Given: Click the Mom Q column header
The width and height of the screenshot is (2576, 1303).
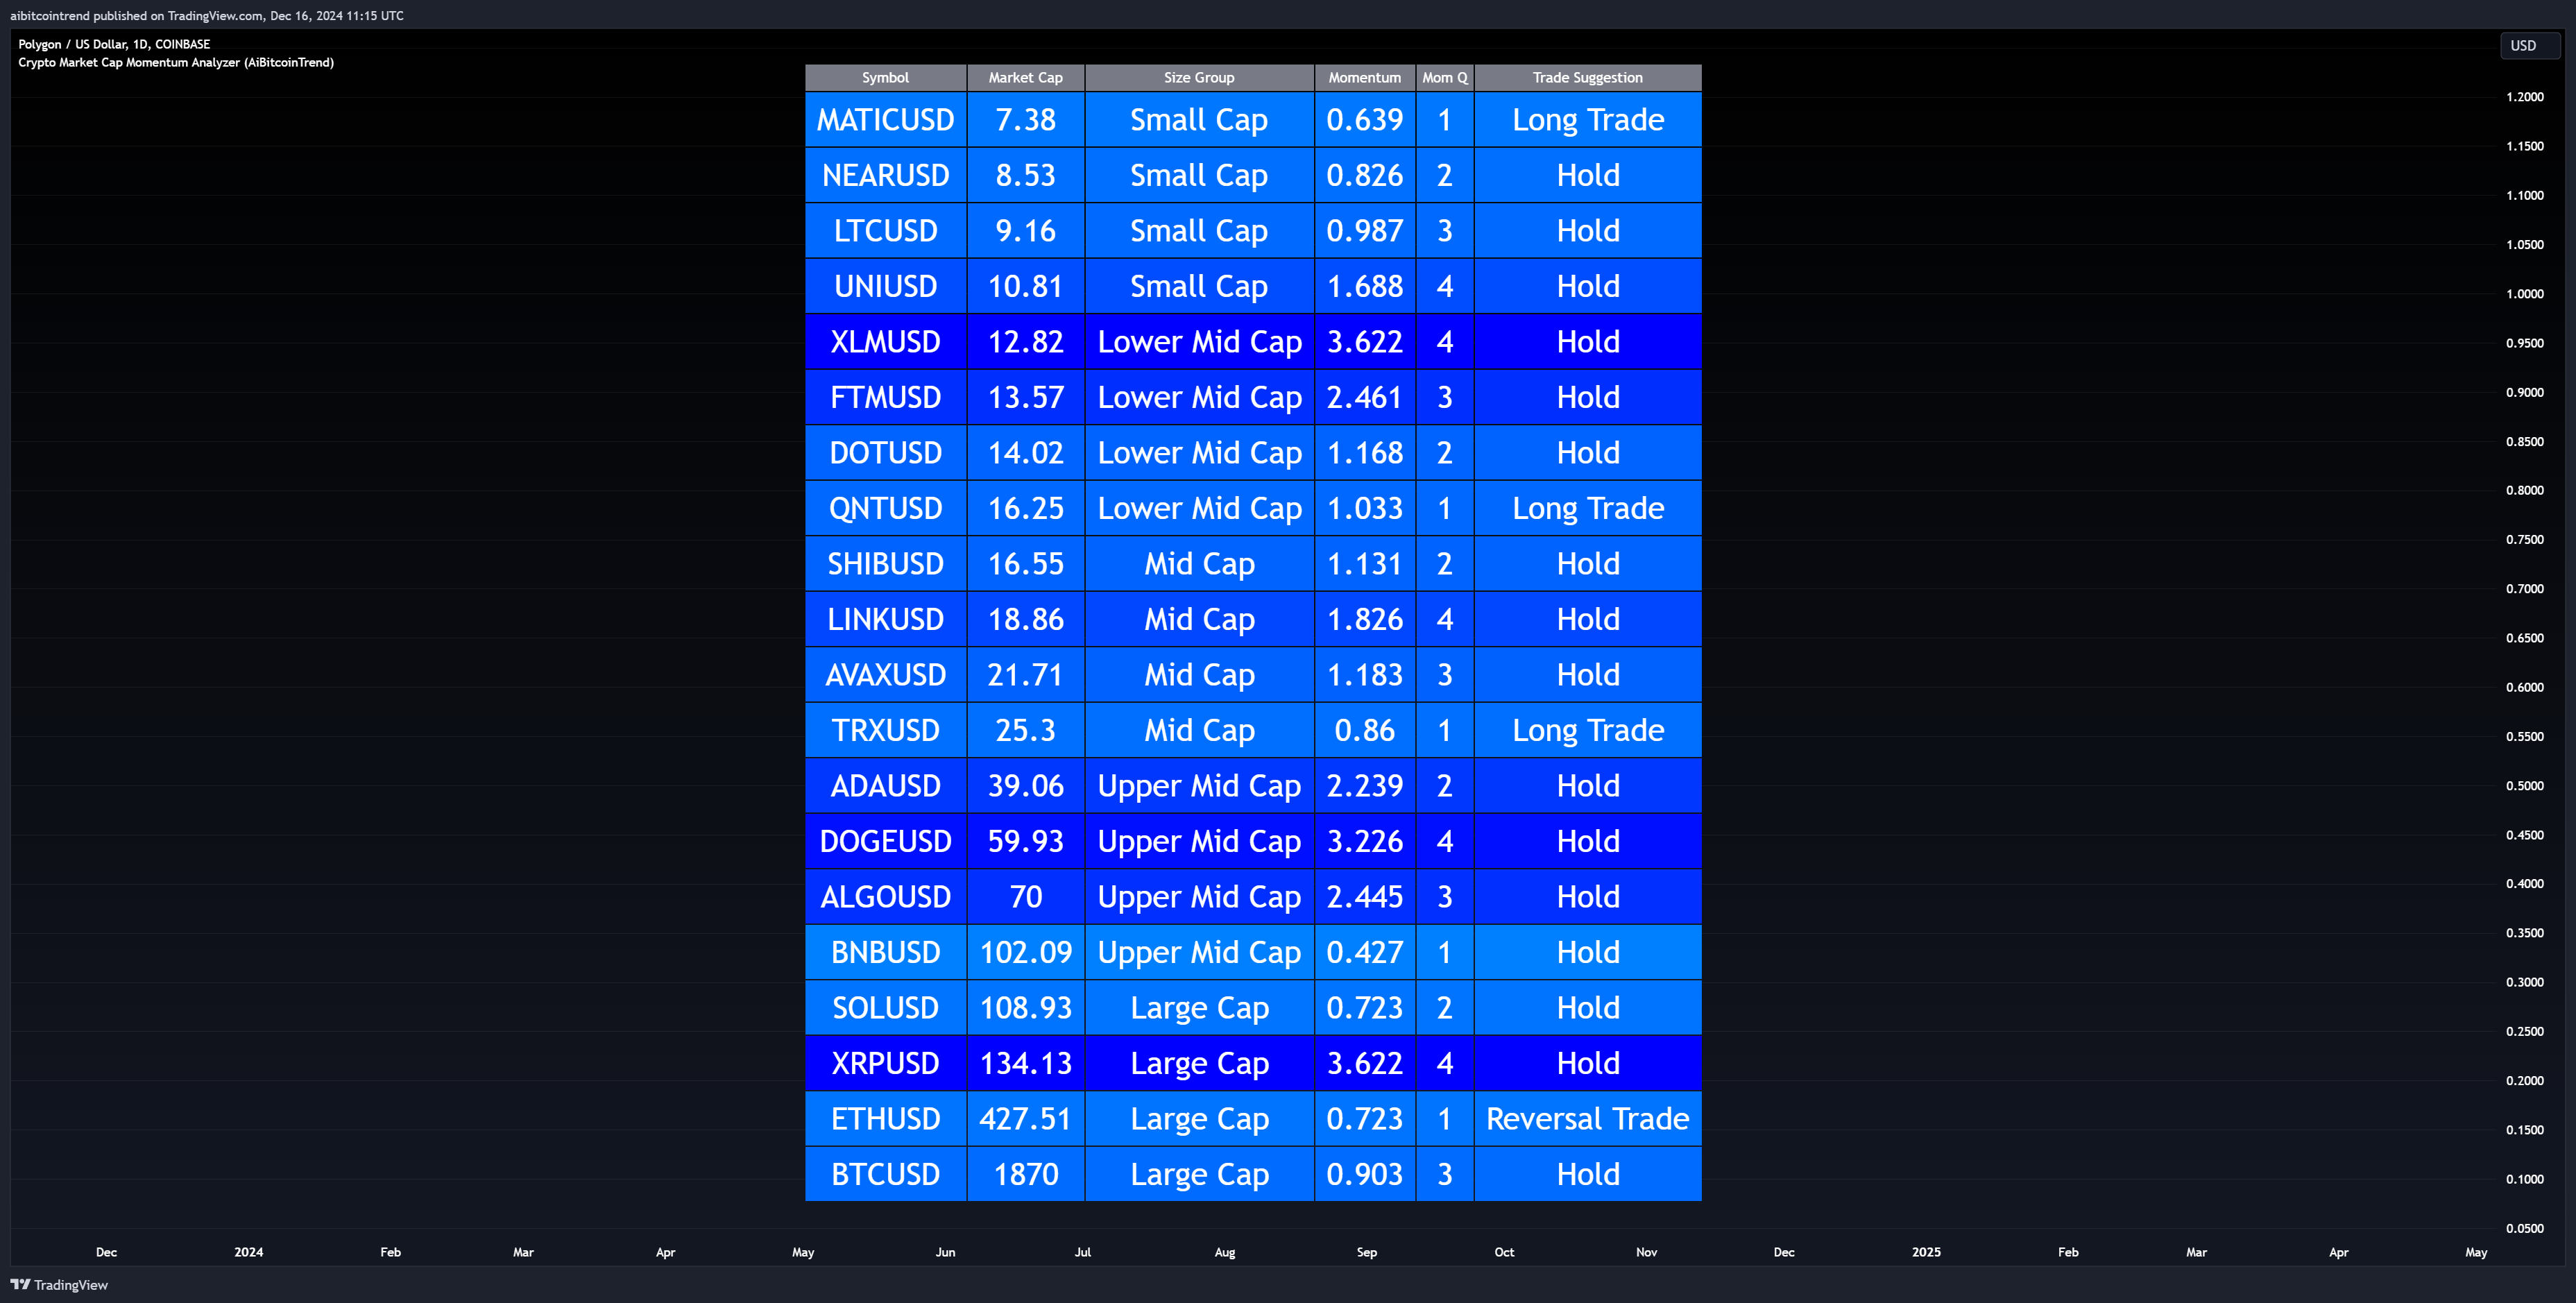Looking at the screenshot, I should [1445, 78].
